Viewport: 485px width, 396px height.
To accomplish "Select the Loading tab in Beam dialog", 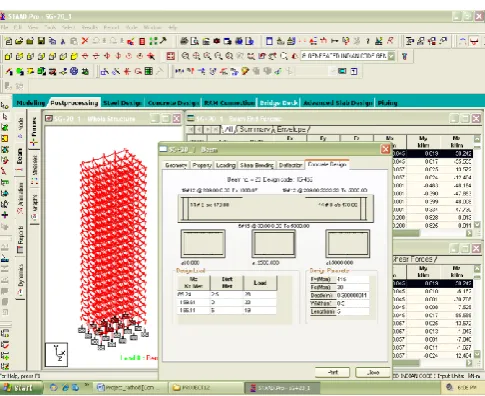I will [226, 165].
